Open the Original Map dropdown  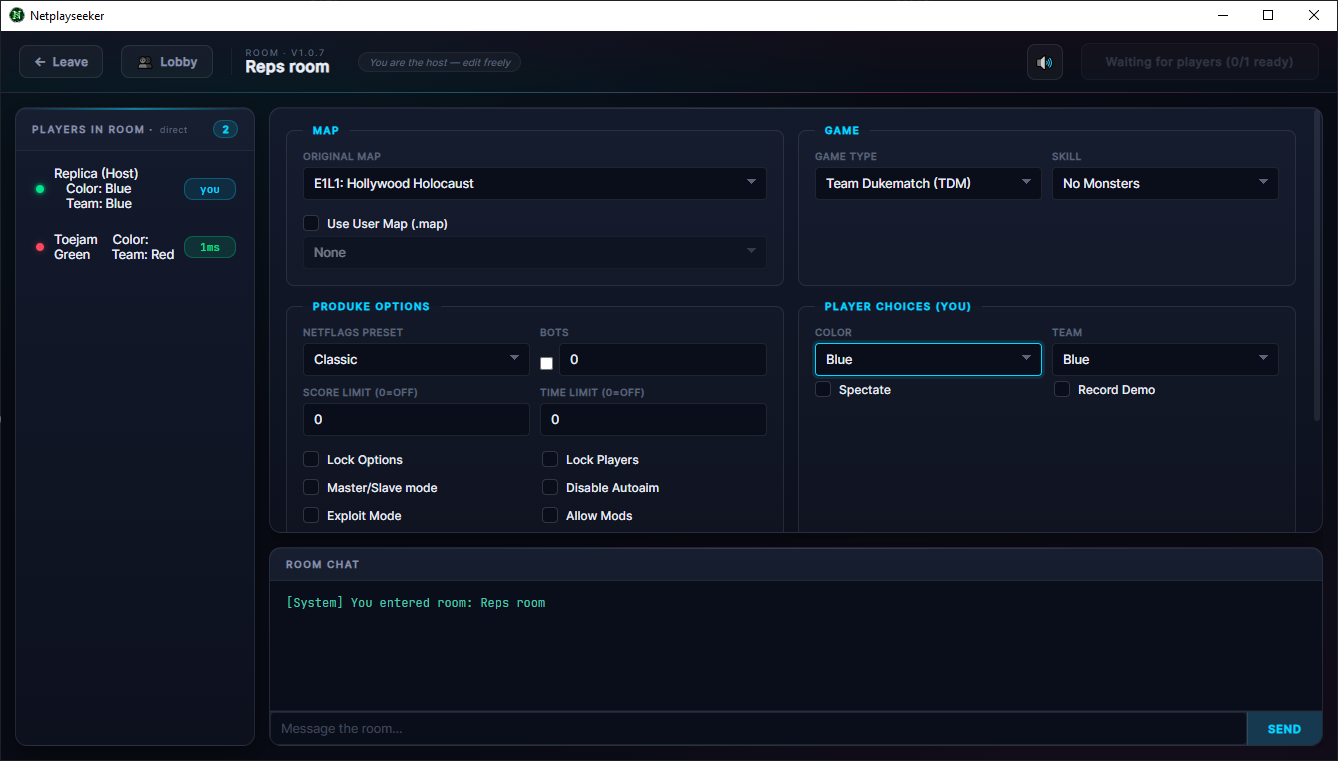[535, 184]
